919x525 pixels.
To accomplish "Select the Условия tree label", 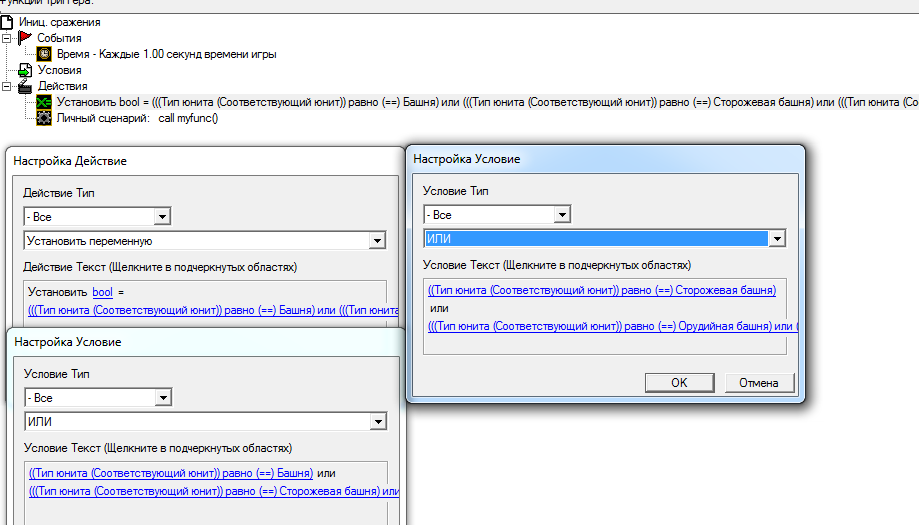I will click(x=59, y=70).
